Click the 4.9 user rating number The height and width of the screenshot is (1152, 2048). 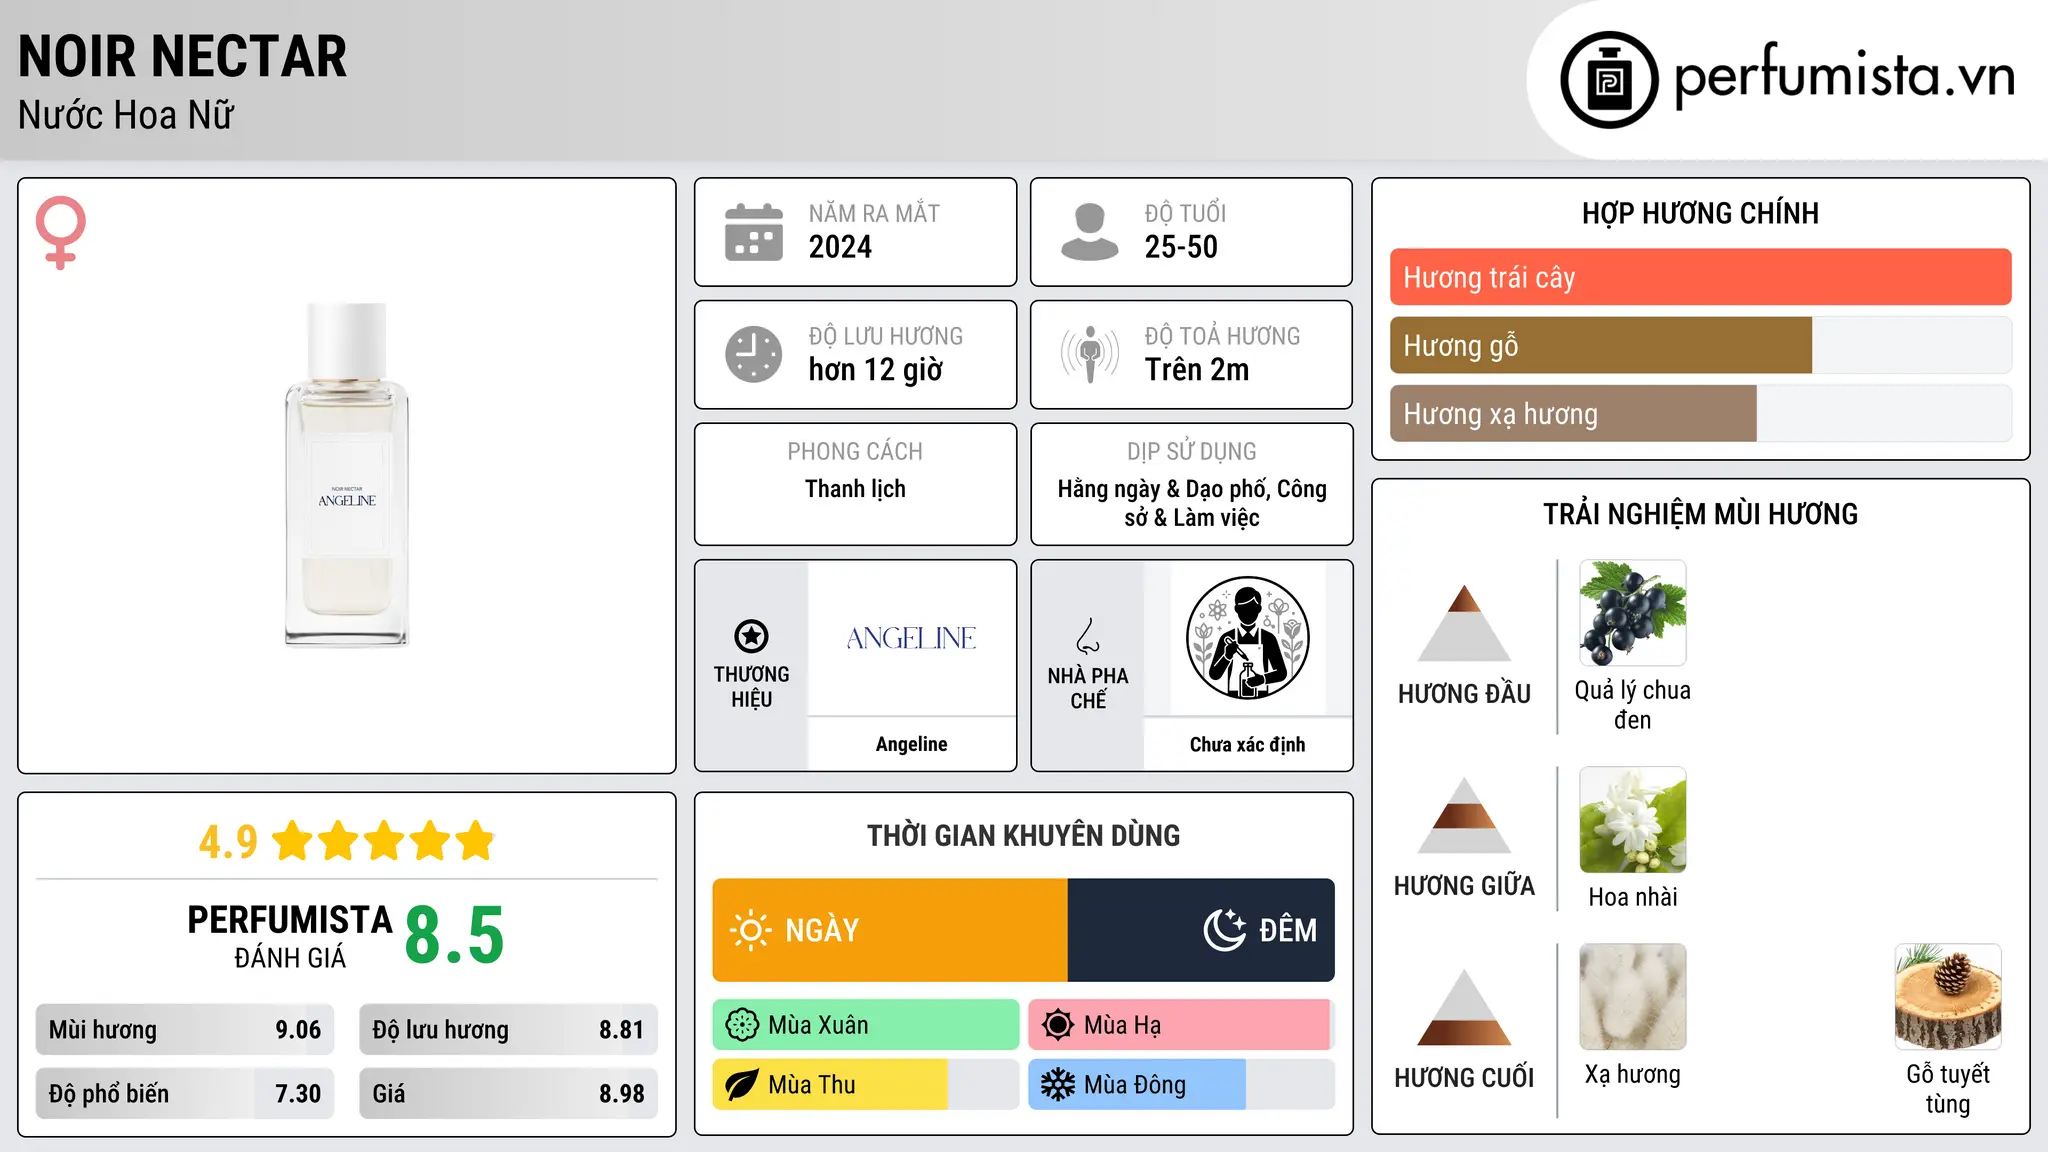(228, 842)
